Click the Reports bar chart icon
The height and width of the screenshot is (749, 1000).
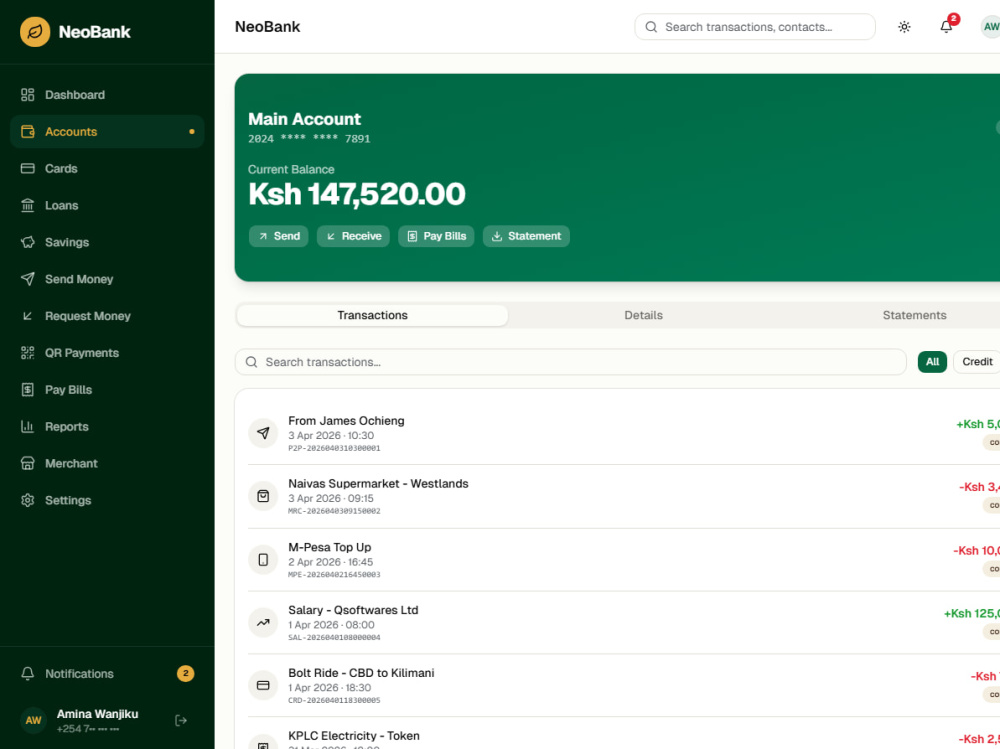(x=27, y=427)
